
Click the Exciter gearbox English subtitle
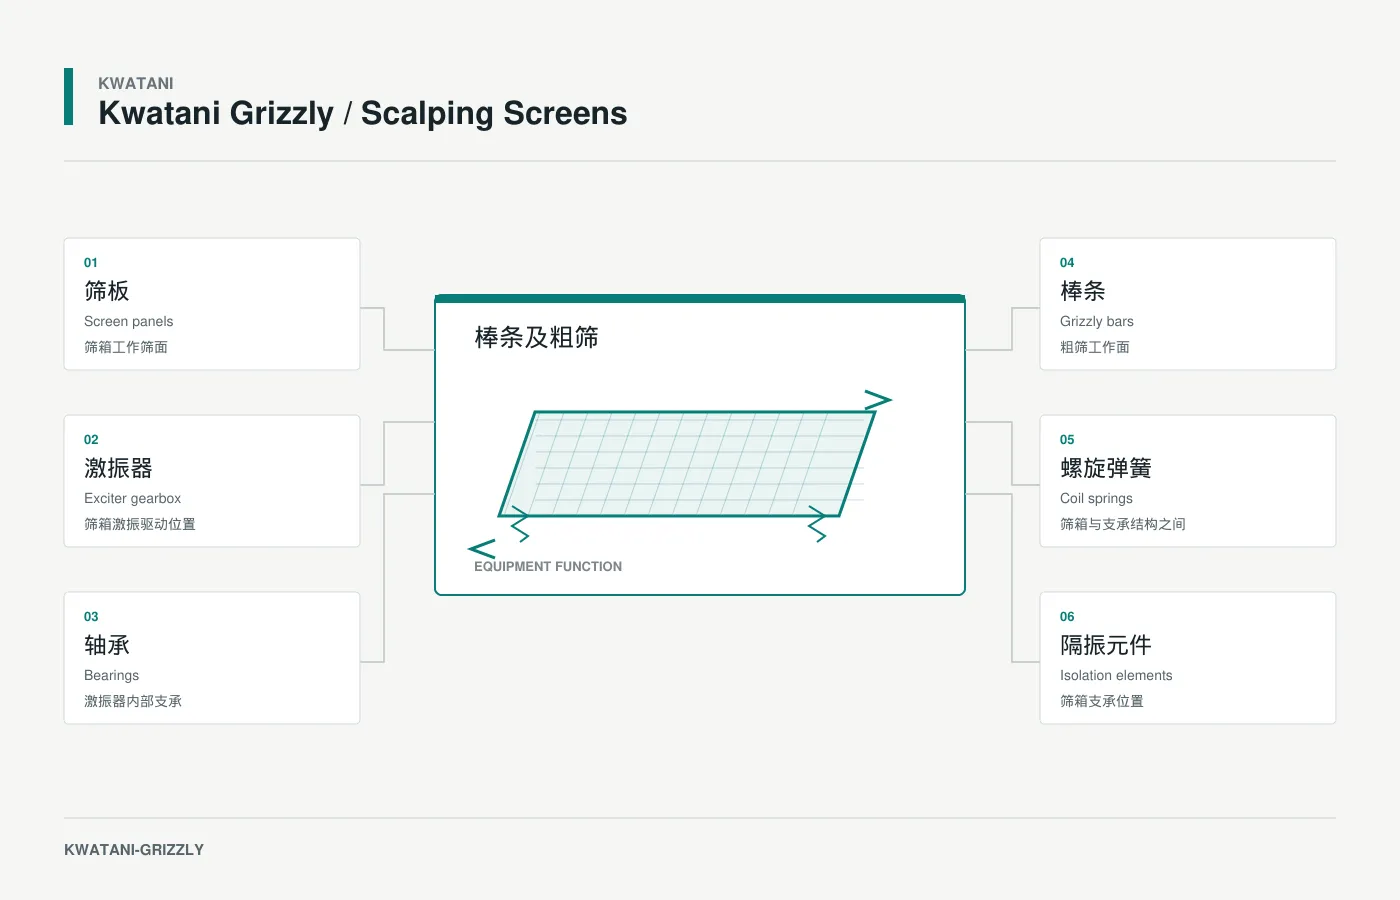click(133, 498)
